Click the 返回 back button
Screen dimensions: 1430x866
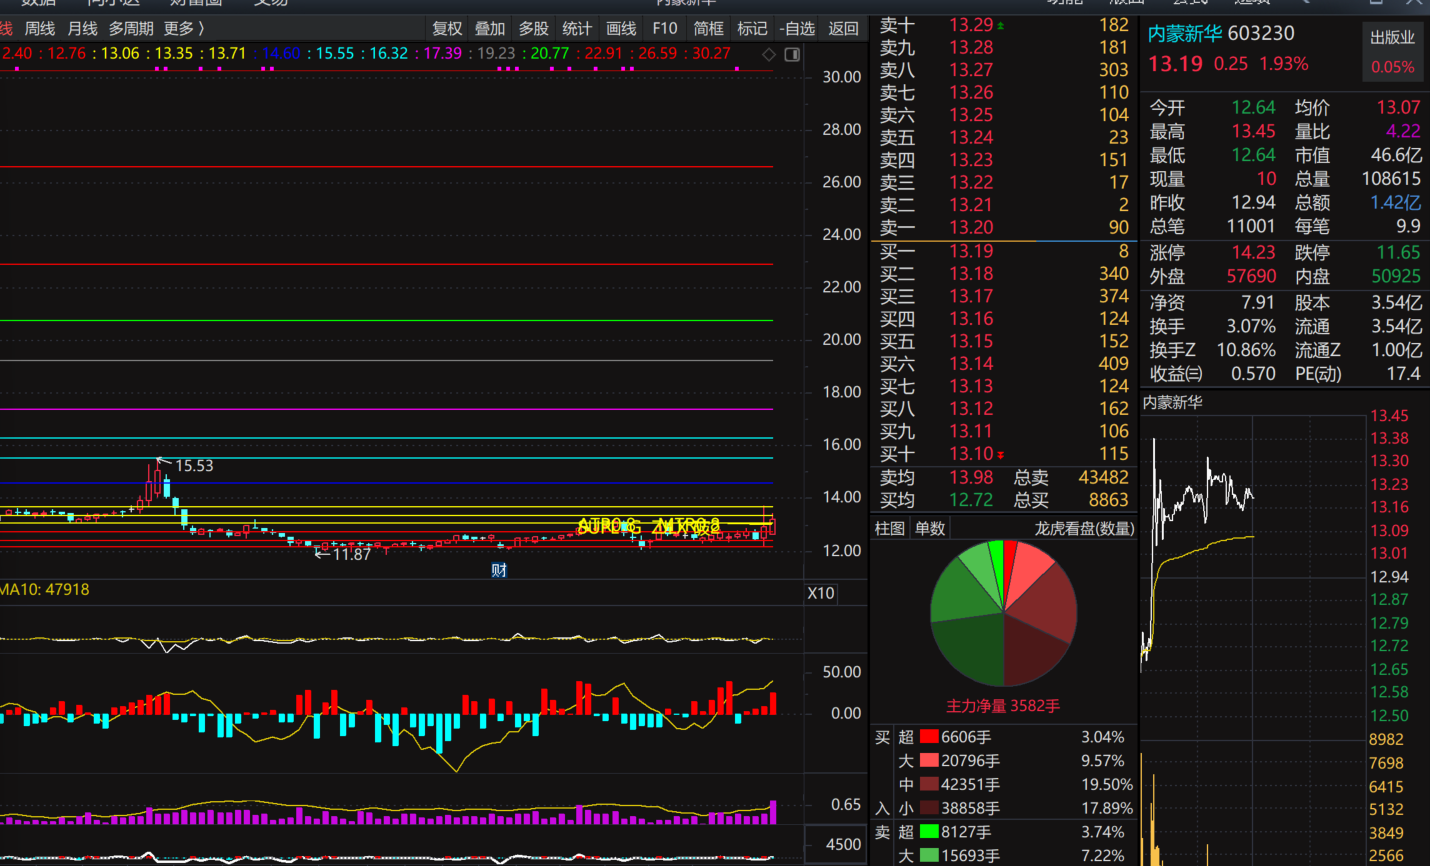(x=843, y=28)
